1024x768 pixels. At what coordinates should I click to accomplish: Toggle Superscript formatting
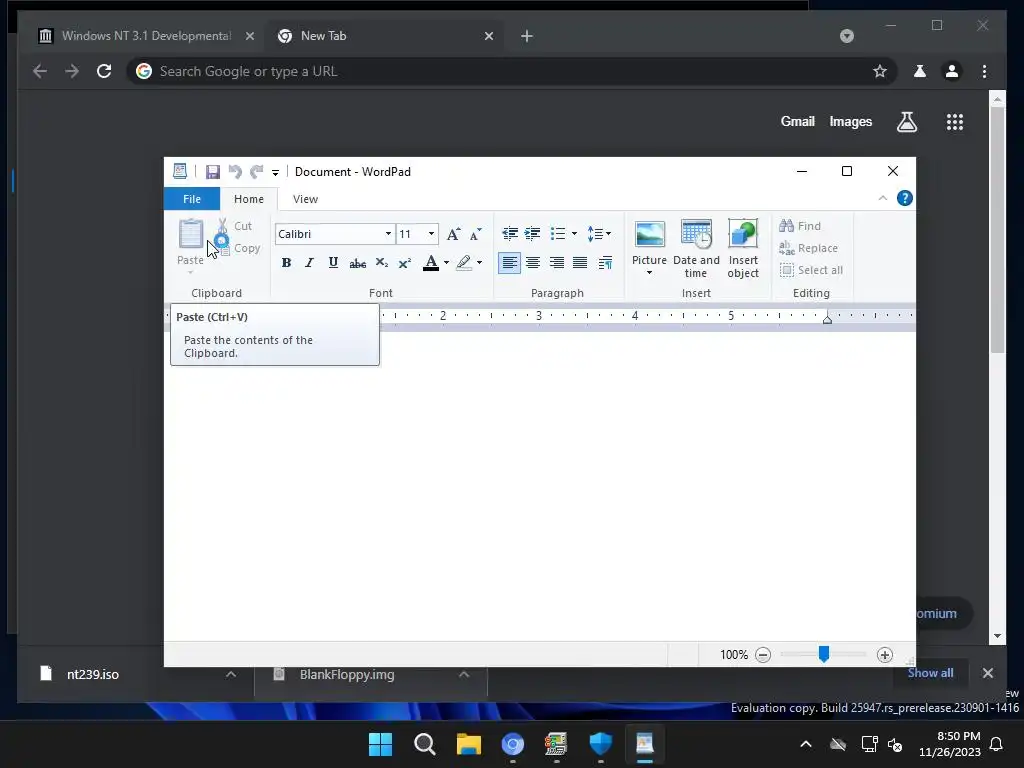click(405, 263)
